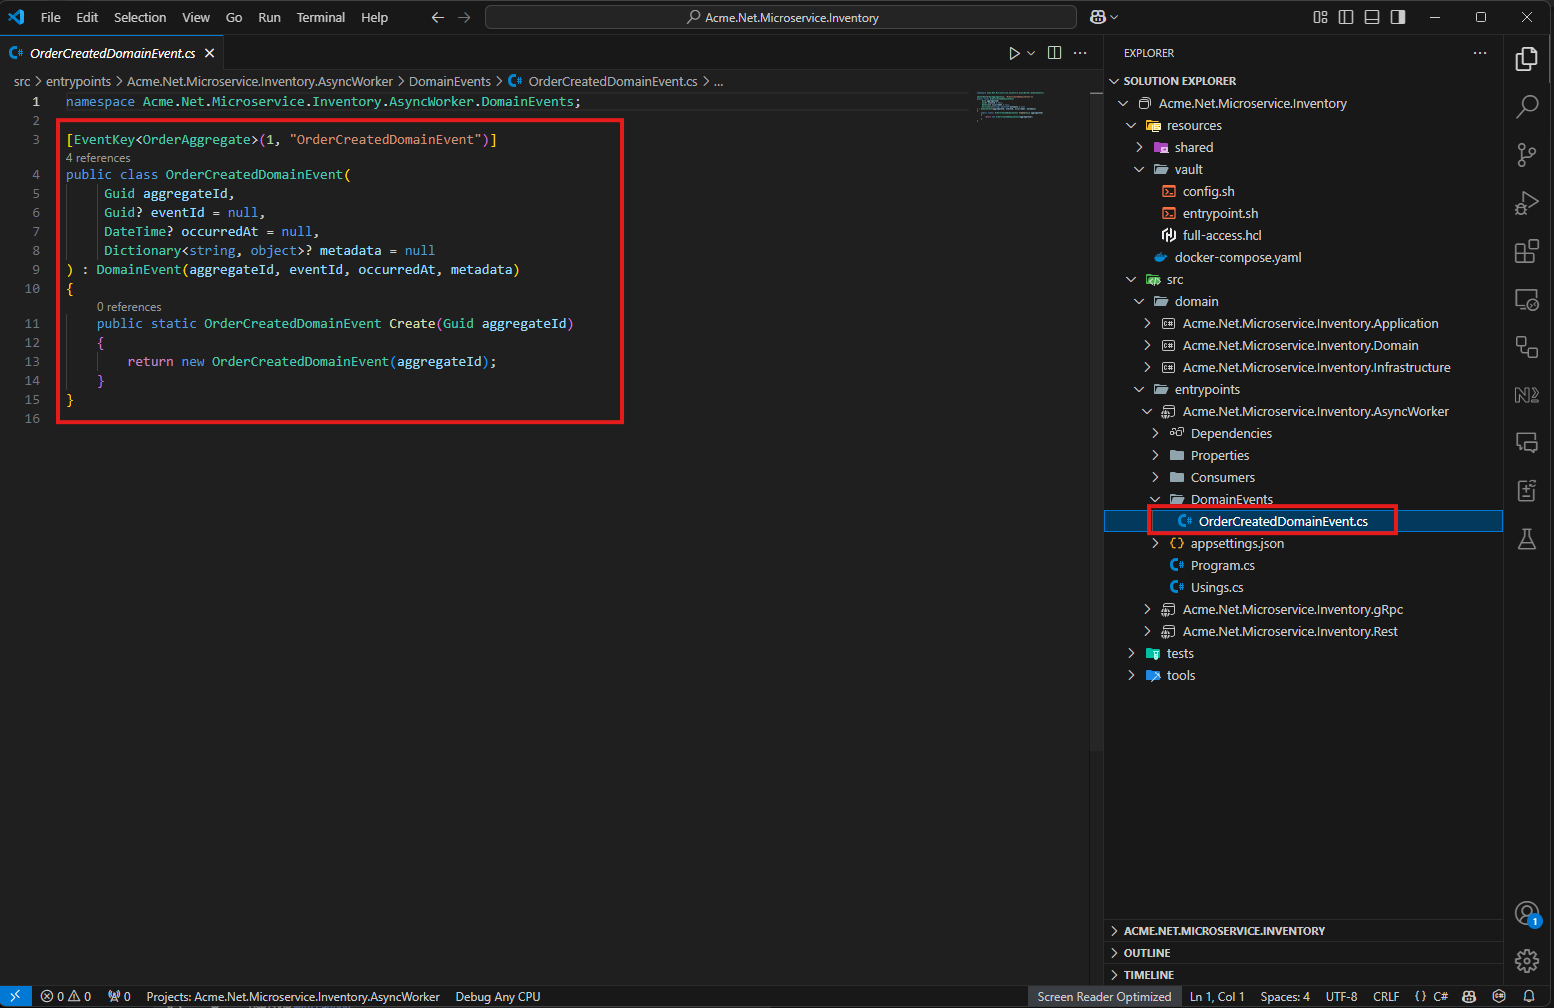
Task: Click the Spaces: 4 indentation item
Action: [1285, 997]
